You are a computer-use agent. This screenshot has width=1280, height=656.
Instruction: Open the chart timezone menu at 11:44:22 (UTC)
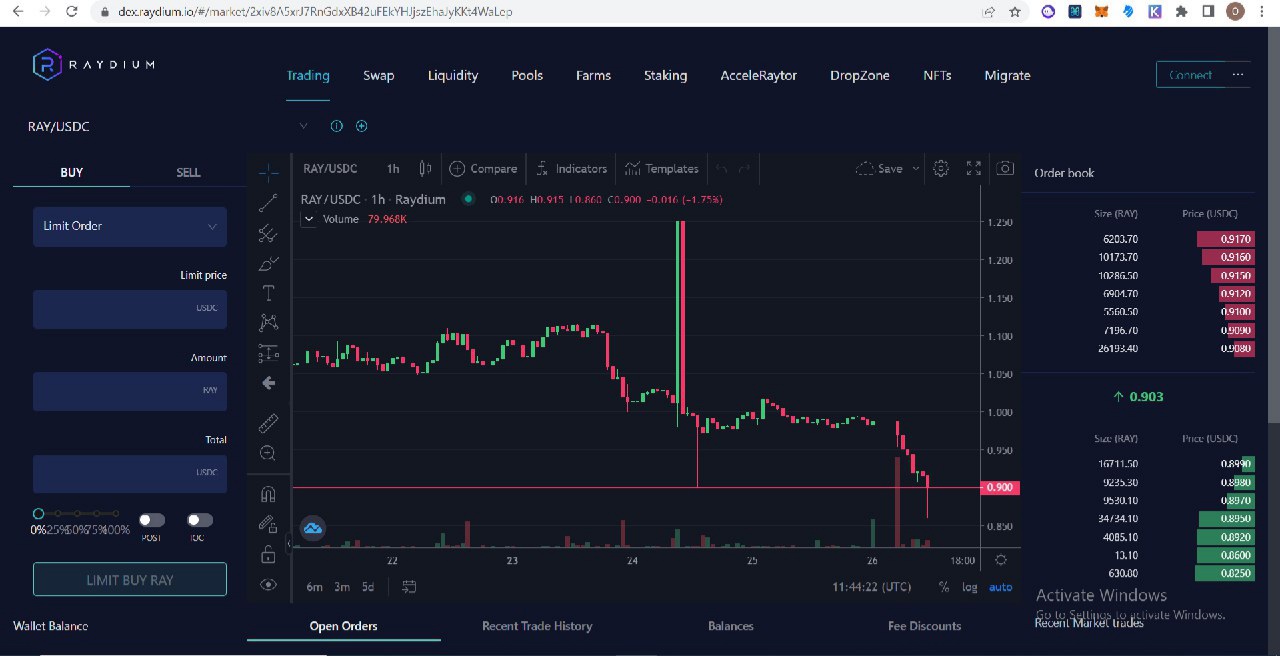872,587
